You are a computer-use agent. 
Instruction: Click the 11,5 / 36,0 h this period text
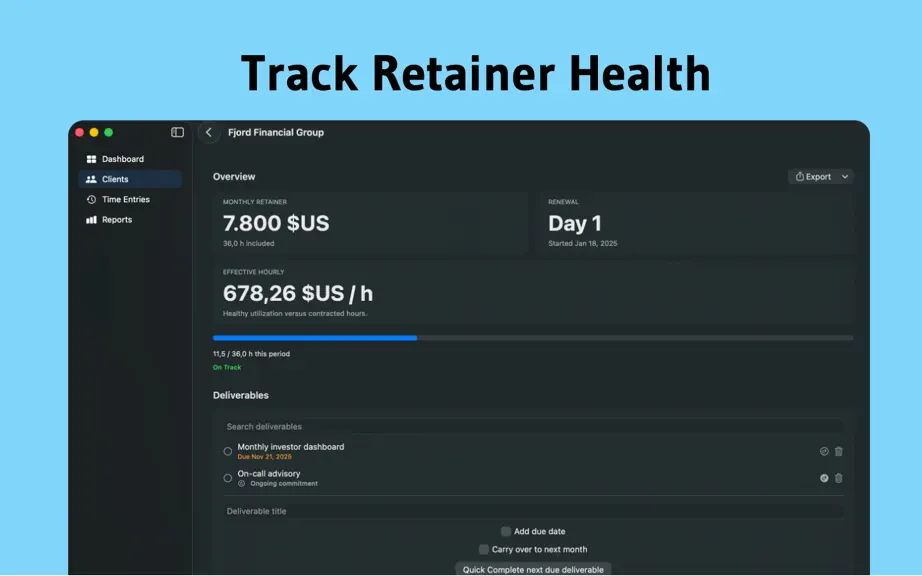(x=251, y=354)
